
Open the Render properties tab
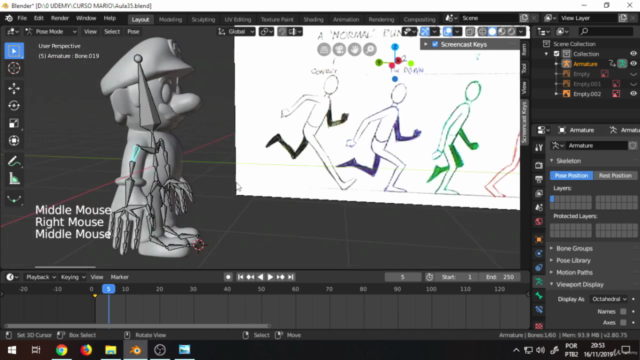pos(539,165)
